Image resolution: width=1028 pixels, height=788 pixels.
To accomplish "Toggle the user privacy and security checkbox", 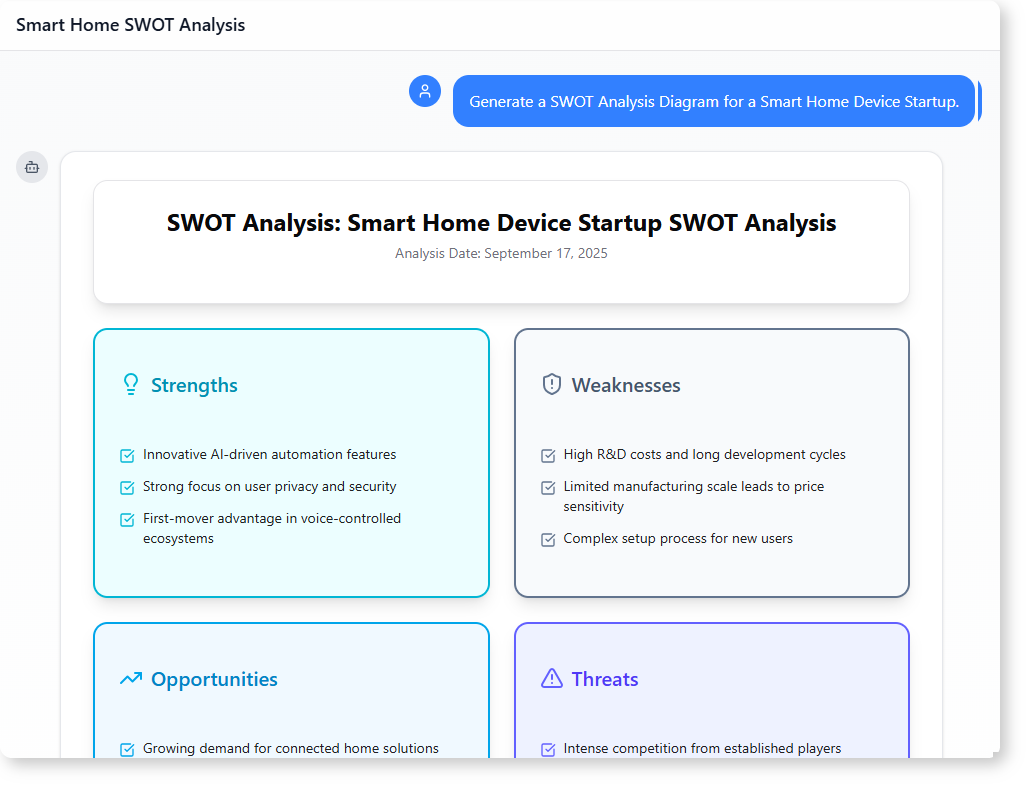I will click(127, 488).
